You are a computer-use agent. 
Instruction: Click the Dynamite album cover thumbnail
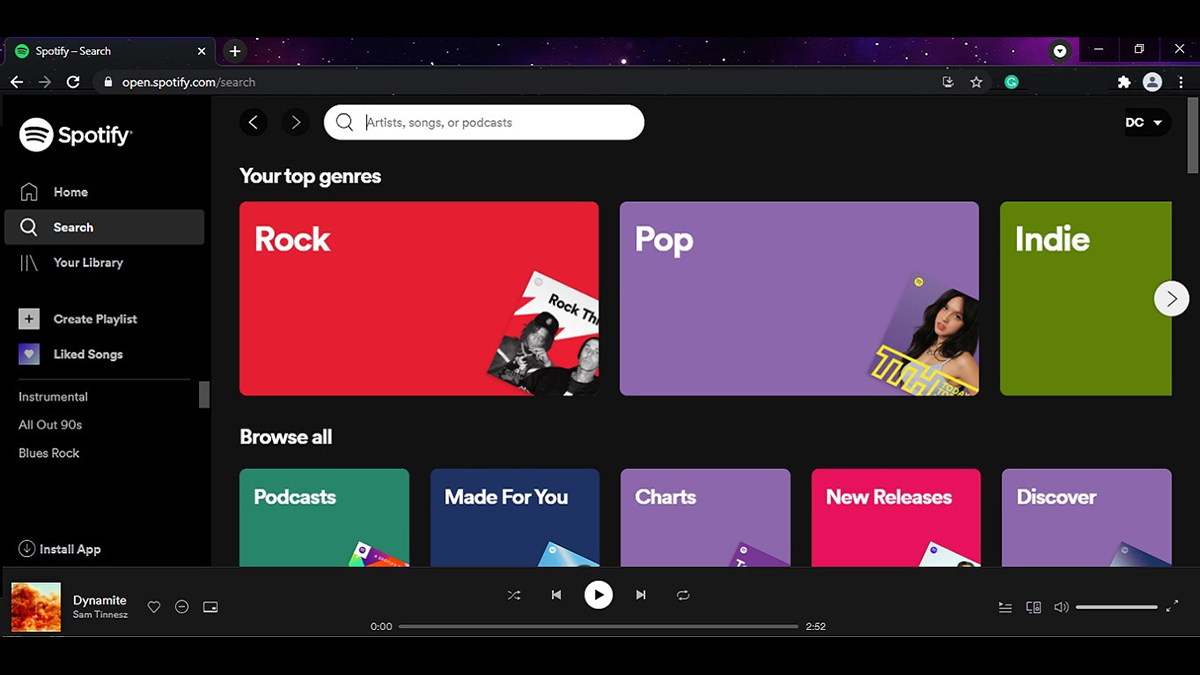pyautogui.click(x=36, y=607)
